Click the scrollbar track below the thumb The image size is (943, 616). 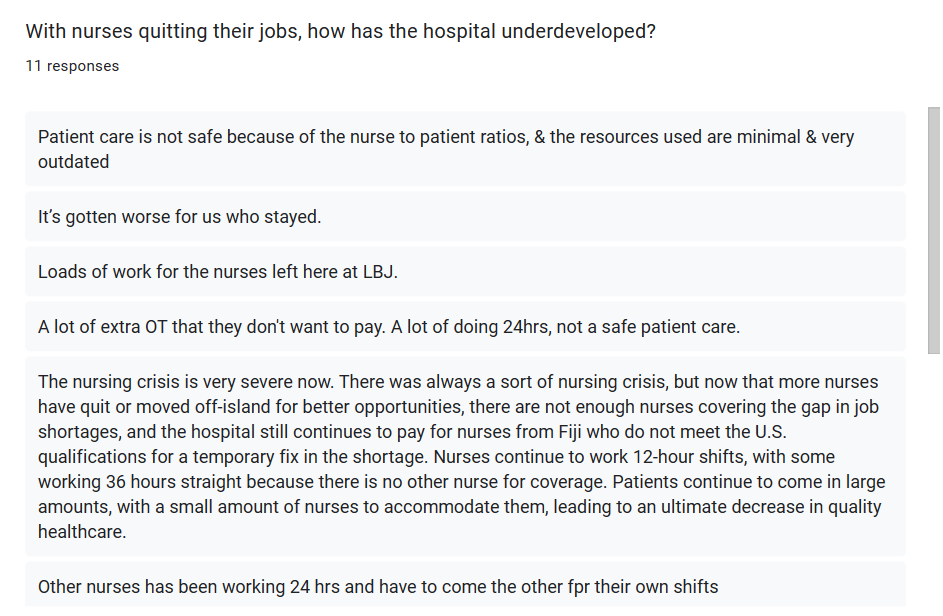(933, 480)
